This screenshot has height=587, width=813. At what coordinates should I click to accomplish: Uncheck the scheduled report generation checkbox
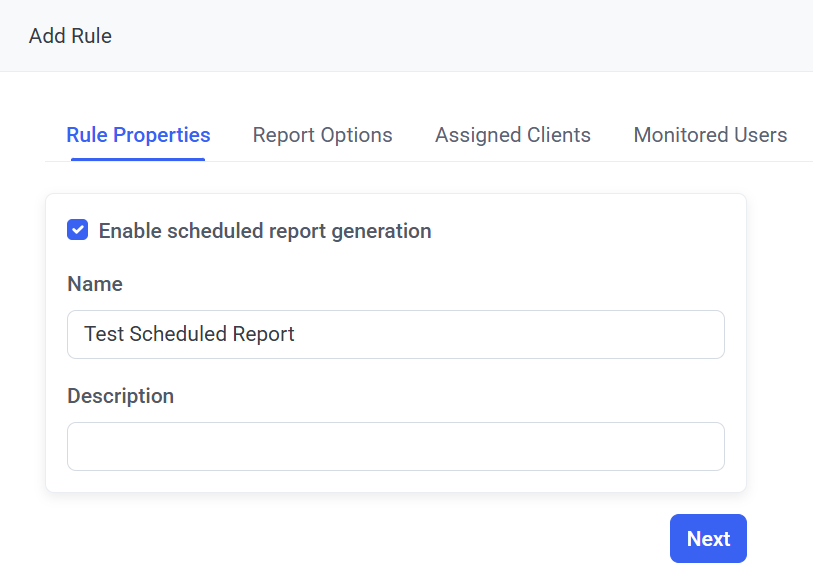point(77,230)
